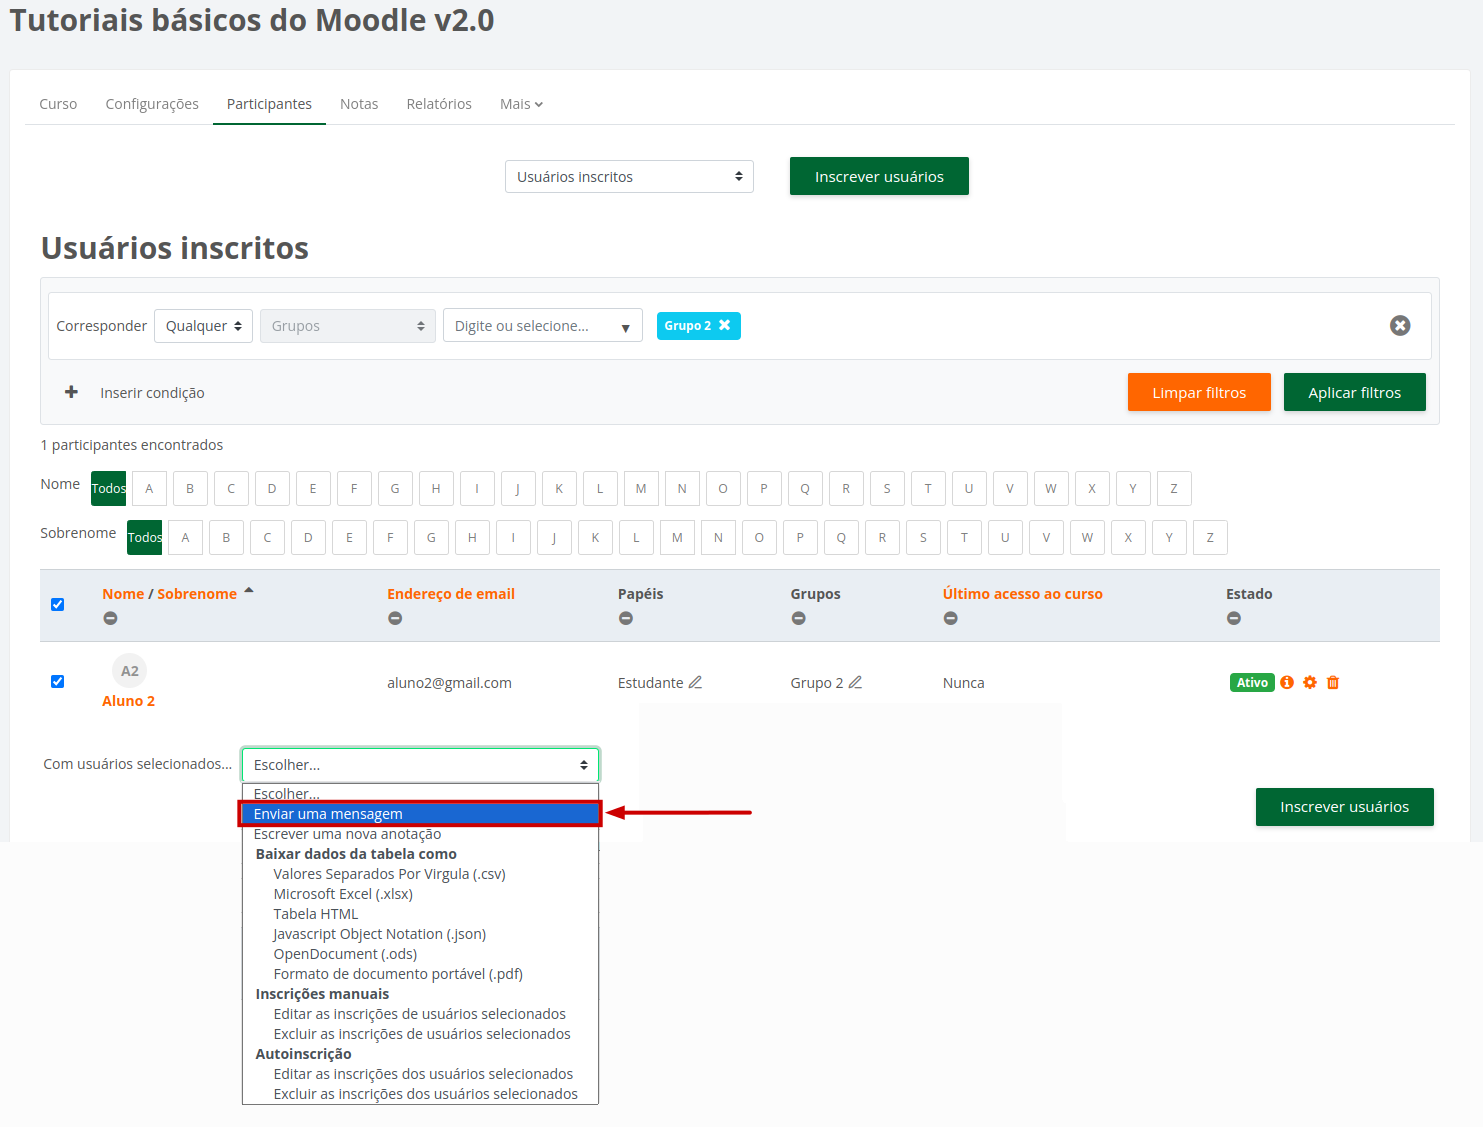Delete enrolment using the trash icon
The width and height of the screenshot is (1483, 1127).
[1333, 683]
